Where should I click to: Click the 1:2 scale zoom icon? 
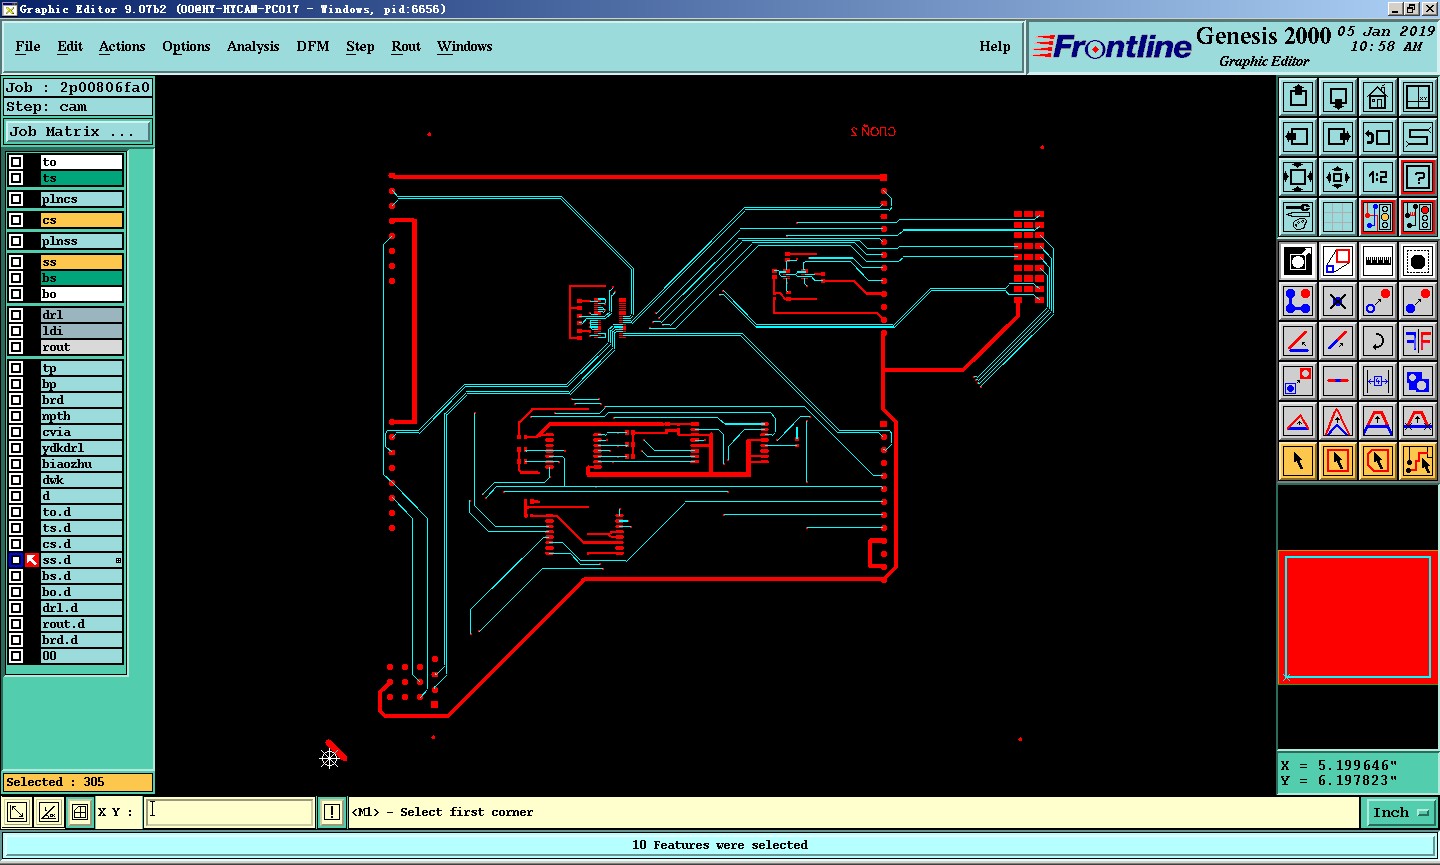(1378, 177)
